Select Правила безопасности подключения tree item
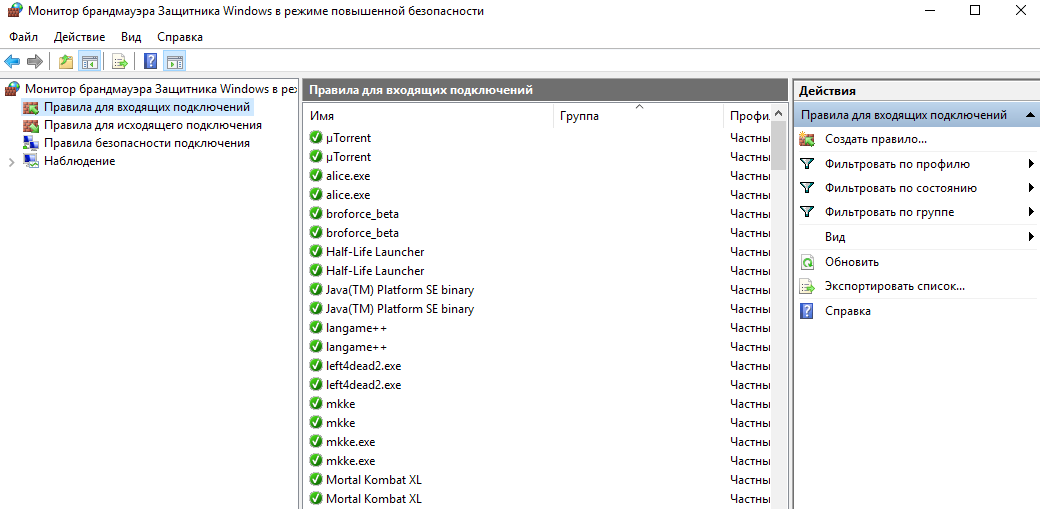Screen dimensions: 1040x509 click(147, 143)
